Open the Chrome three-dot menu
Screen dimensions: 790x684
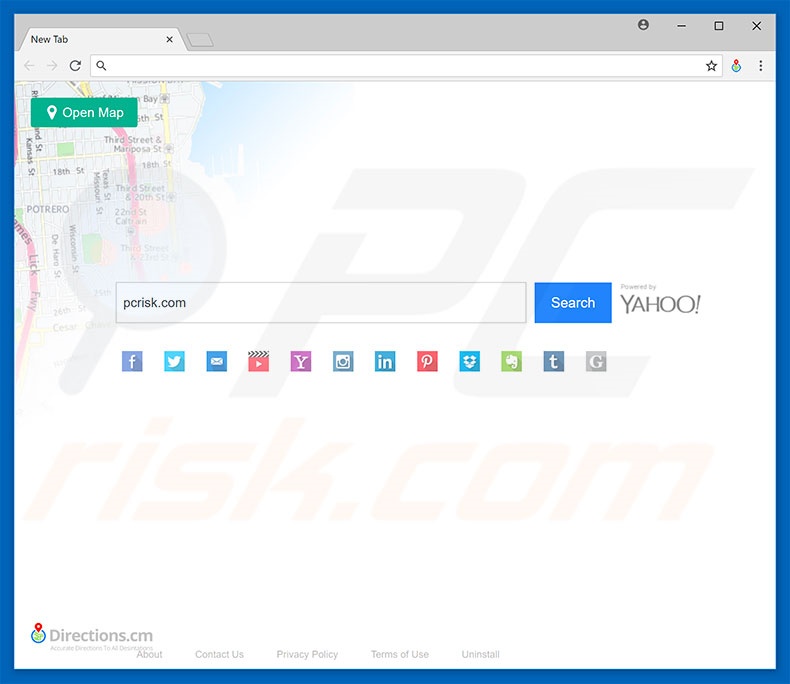(761, 66)
